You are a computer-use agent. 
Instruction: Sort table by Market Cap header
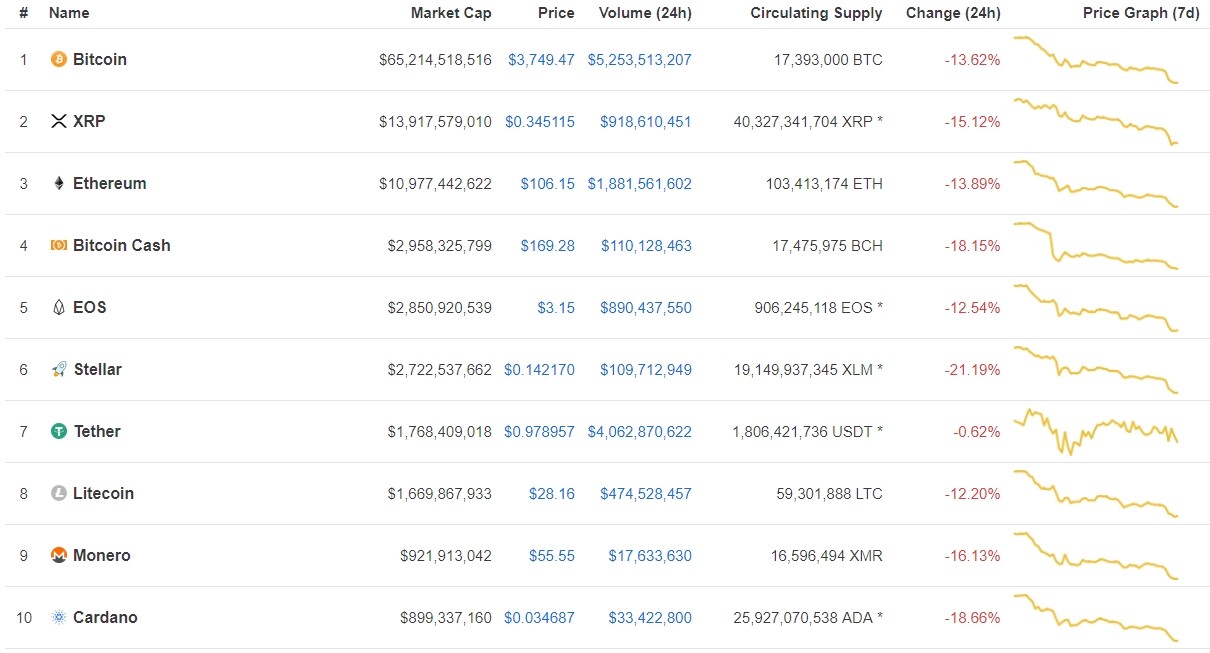[x=451, y=13]
